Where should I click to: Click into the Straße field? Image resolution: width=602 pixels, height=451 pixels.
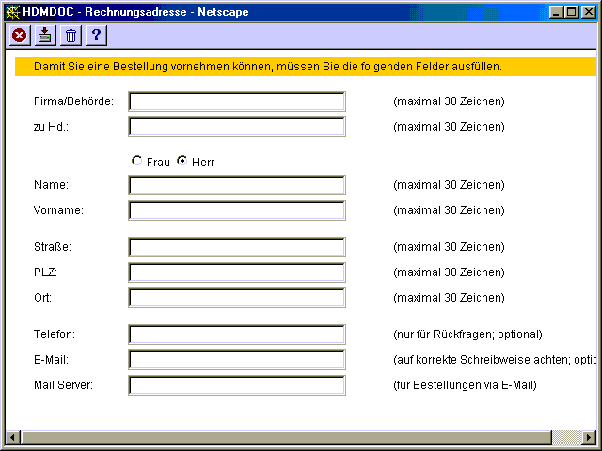[236, 247]
